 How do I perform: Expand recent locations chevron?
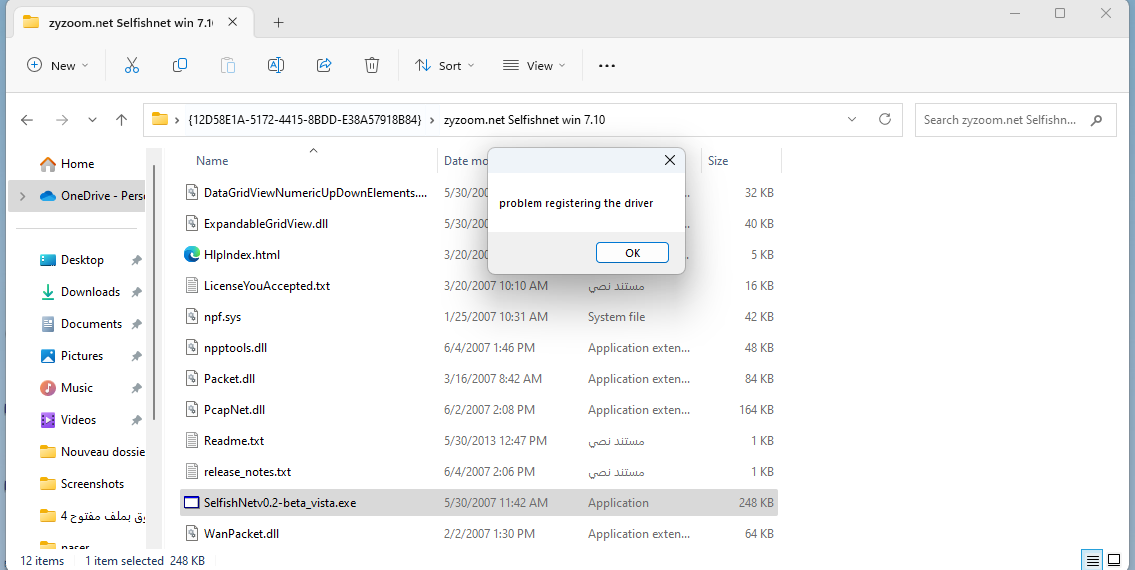point(92,120)
